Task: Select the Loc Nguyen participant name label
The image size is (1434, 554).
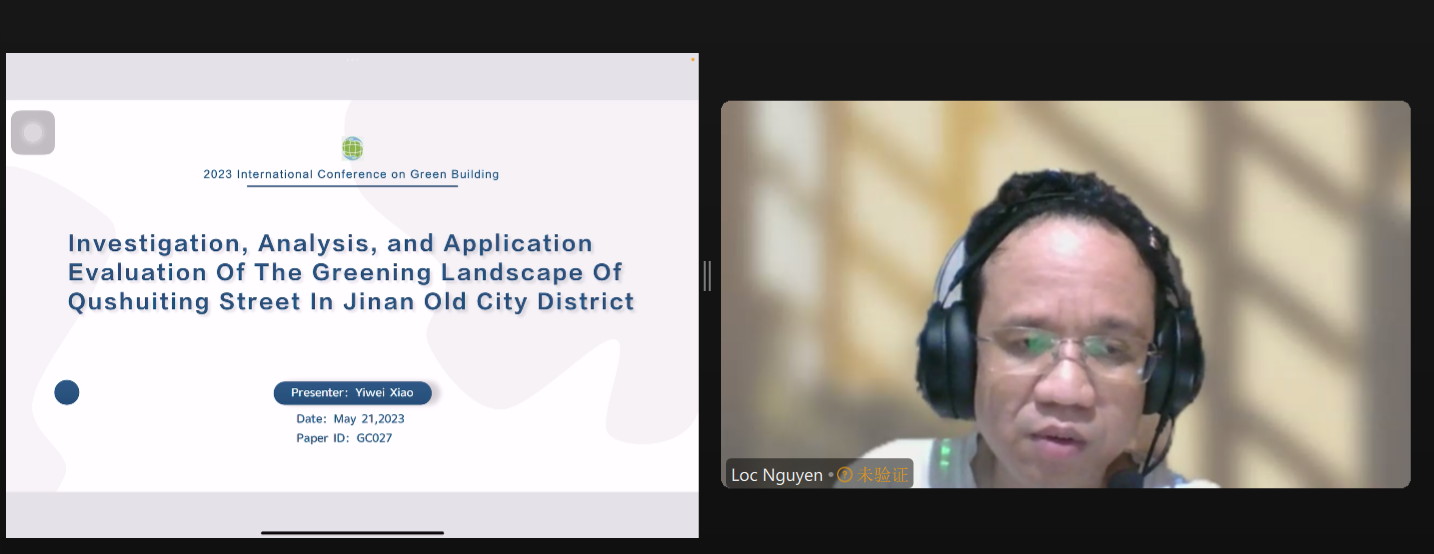Action: pos(776,475)
